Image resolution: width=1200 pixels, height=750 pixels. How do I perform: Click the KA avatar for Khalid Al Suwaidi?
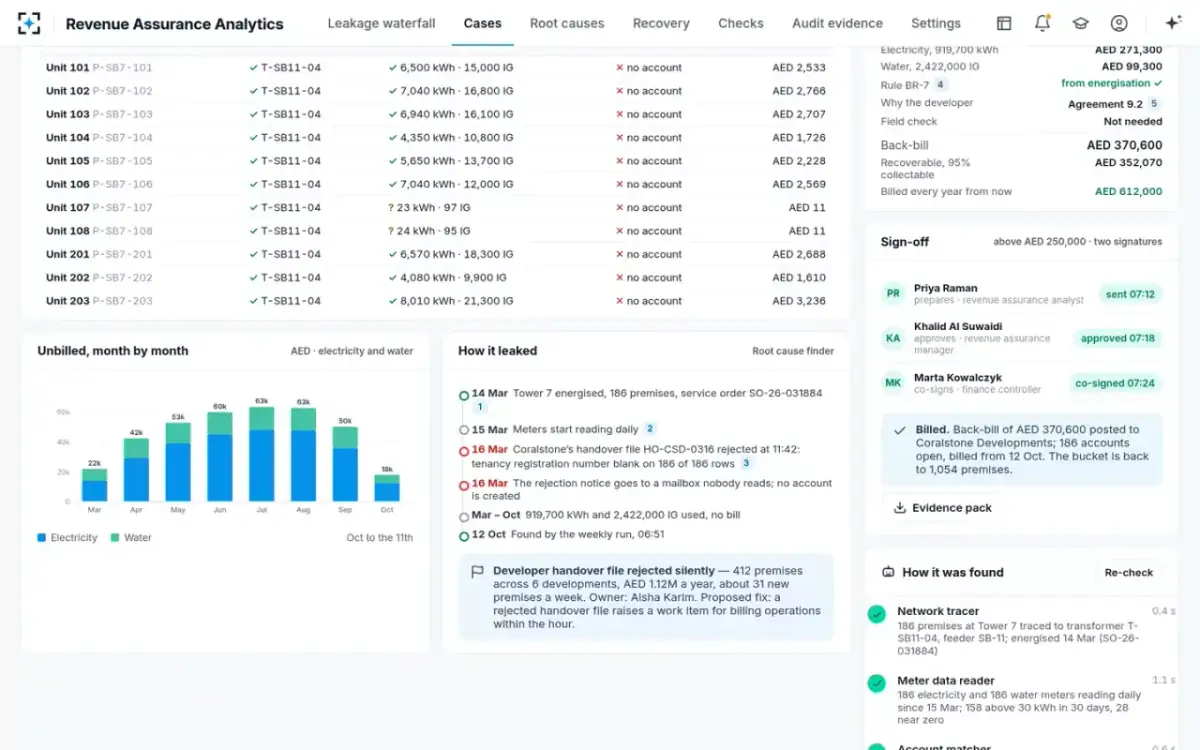point(892,338)
